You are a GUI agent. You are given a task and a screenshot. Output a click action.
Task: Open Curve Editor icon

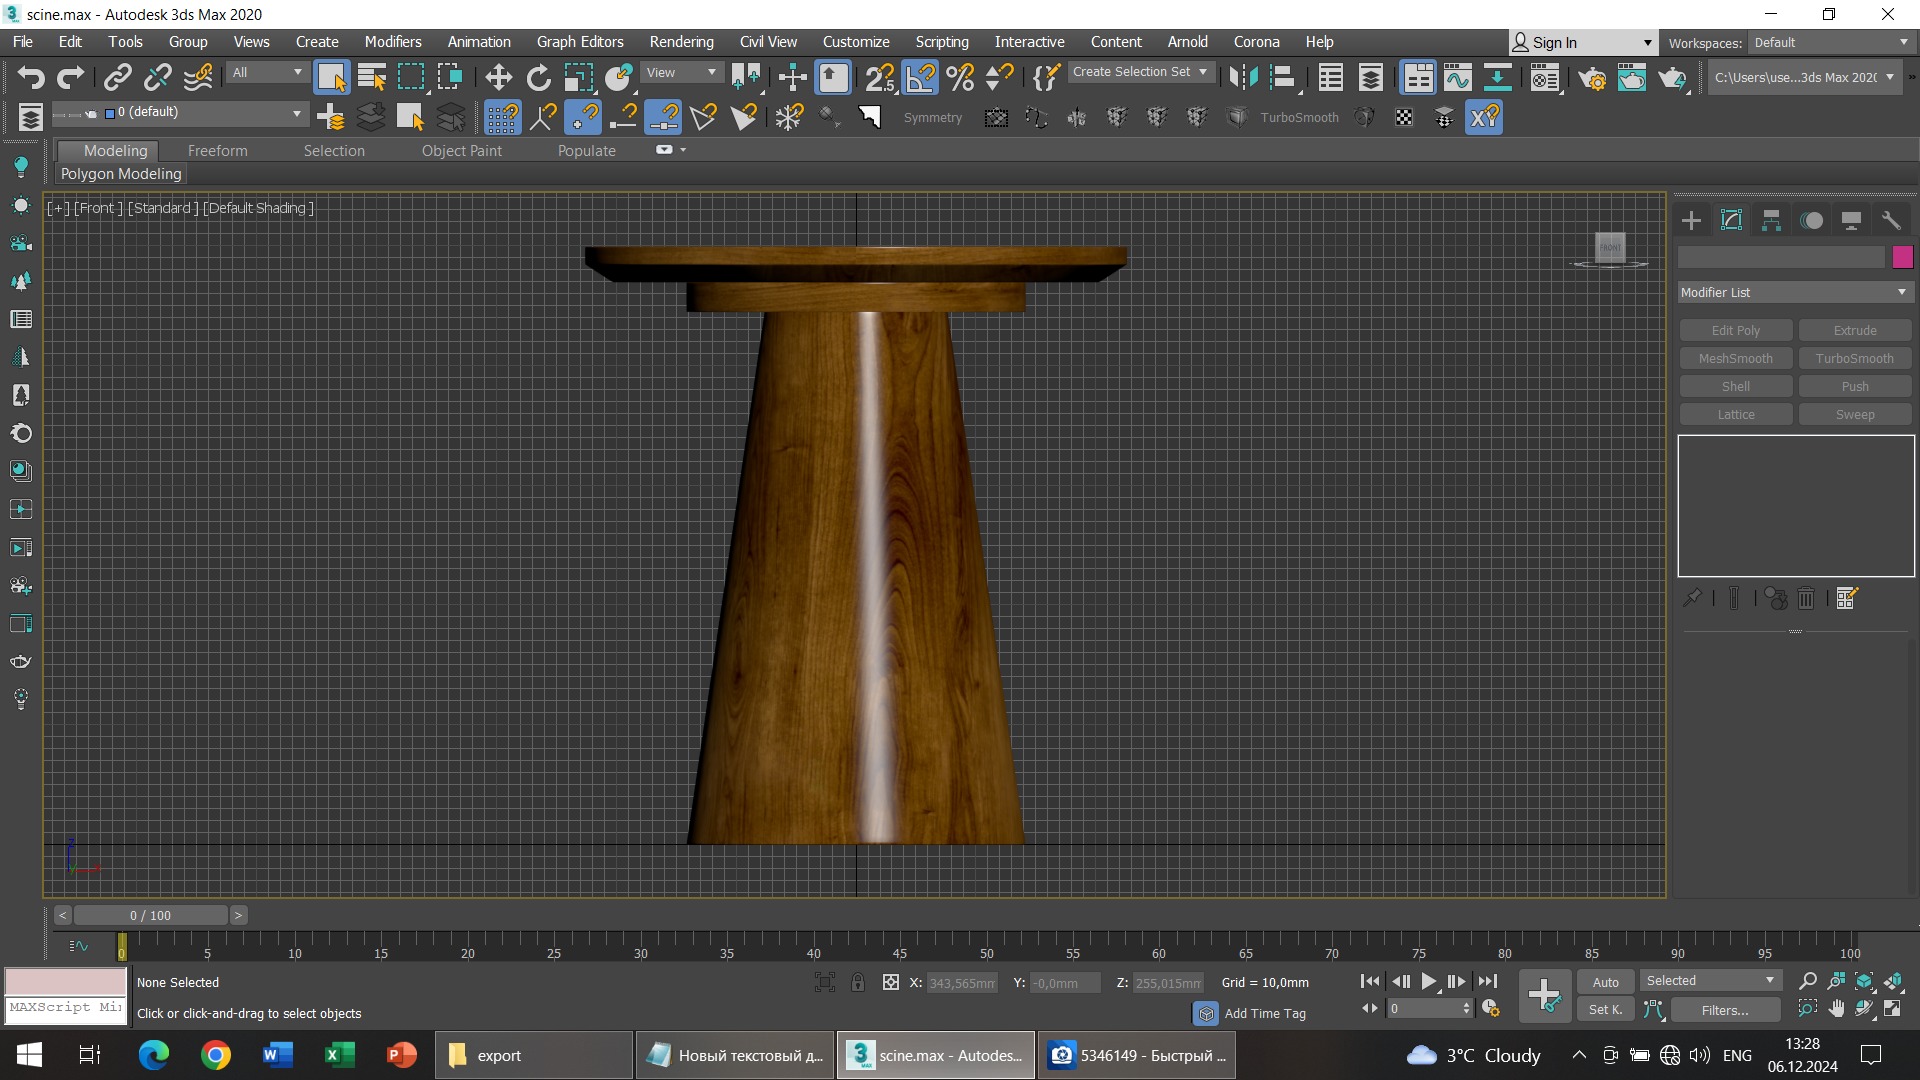(1458, 77)
